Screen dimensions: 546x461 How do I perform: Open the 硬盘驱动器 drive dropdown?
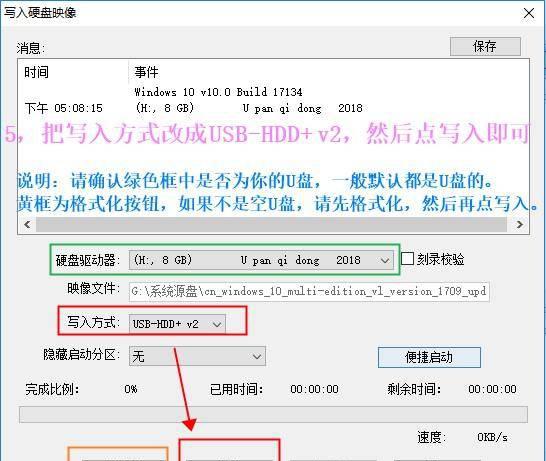click(x=262, y=260)
